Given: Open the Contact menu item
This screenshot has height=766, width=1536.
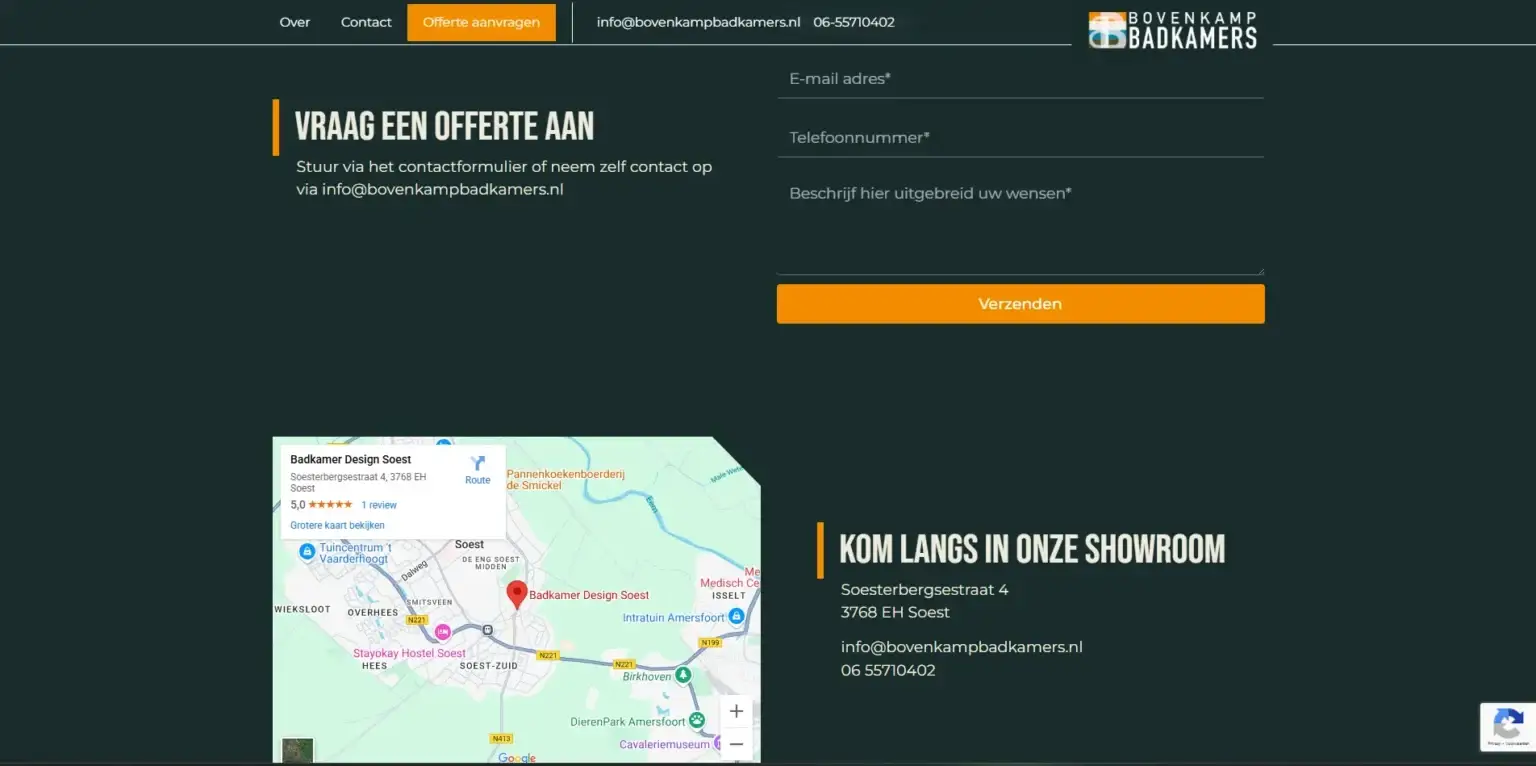Looking at the screenshot, I should click(366, 22).
